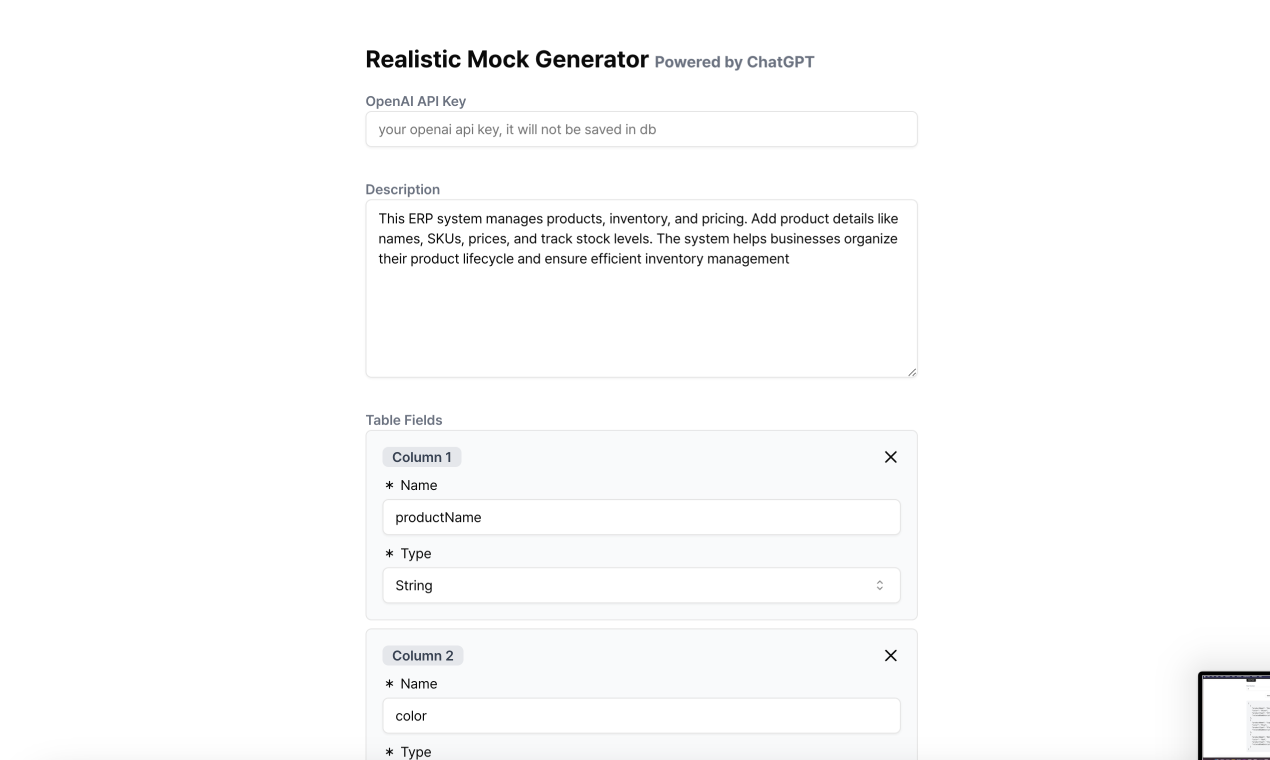Remove Column 1 with its X icon
This screenshot has width=1270, height=760.
coord(891,457)
